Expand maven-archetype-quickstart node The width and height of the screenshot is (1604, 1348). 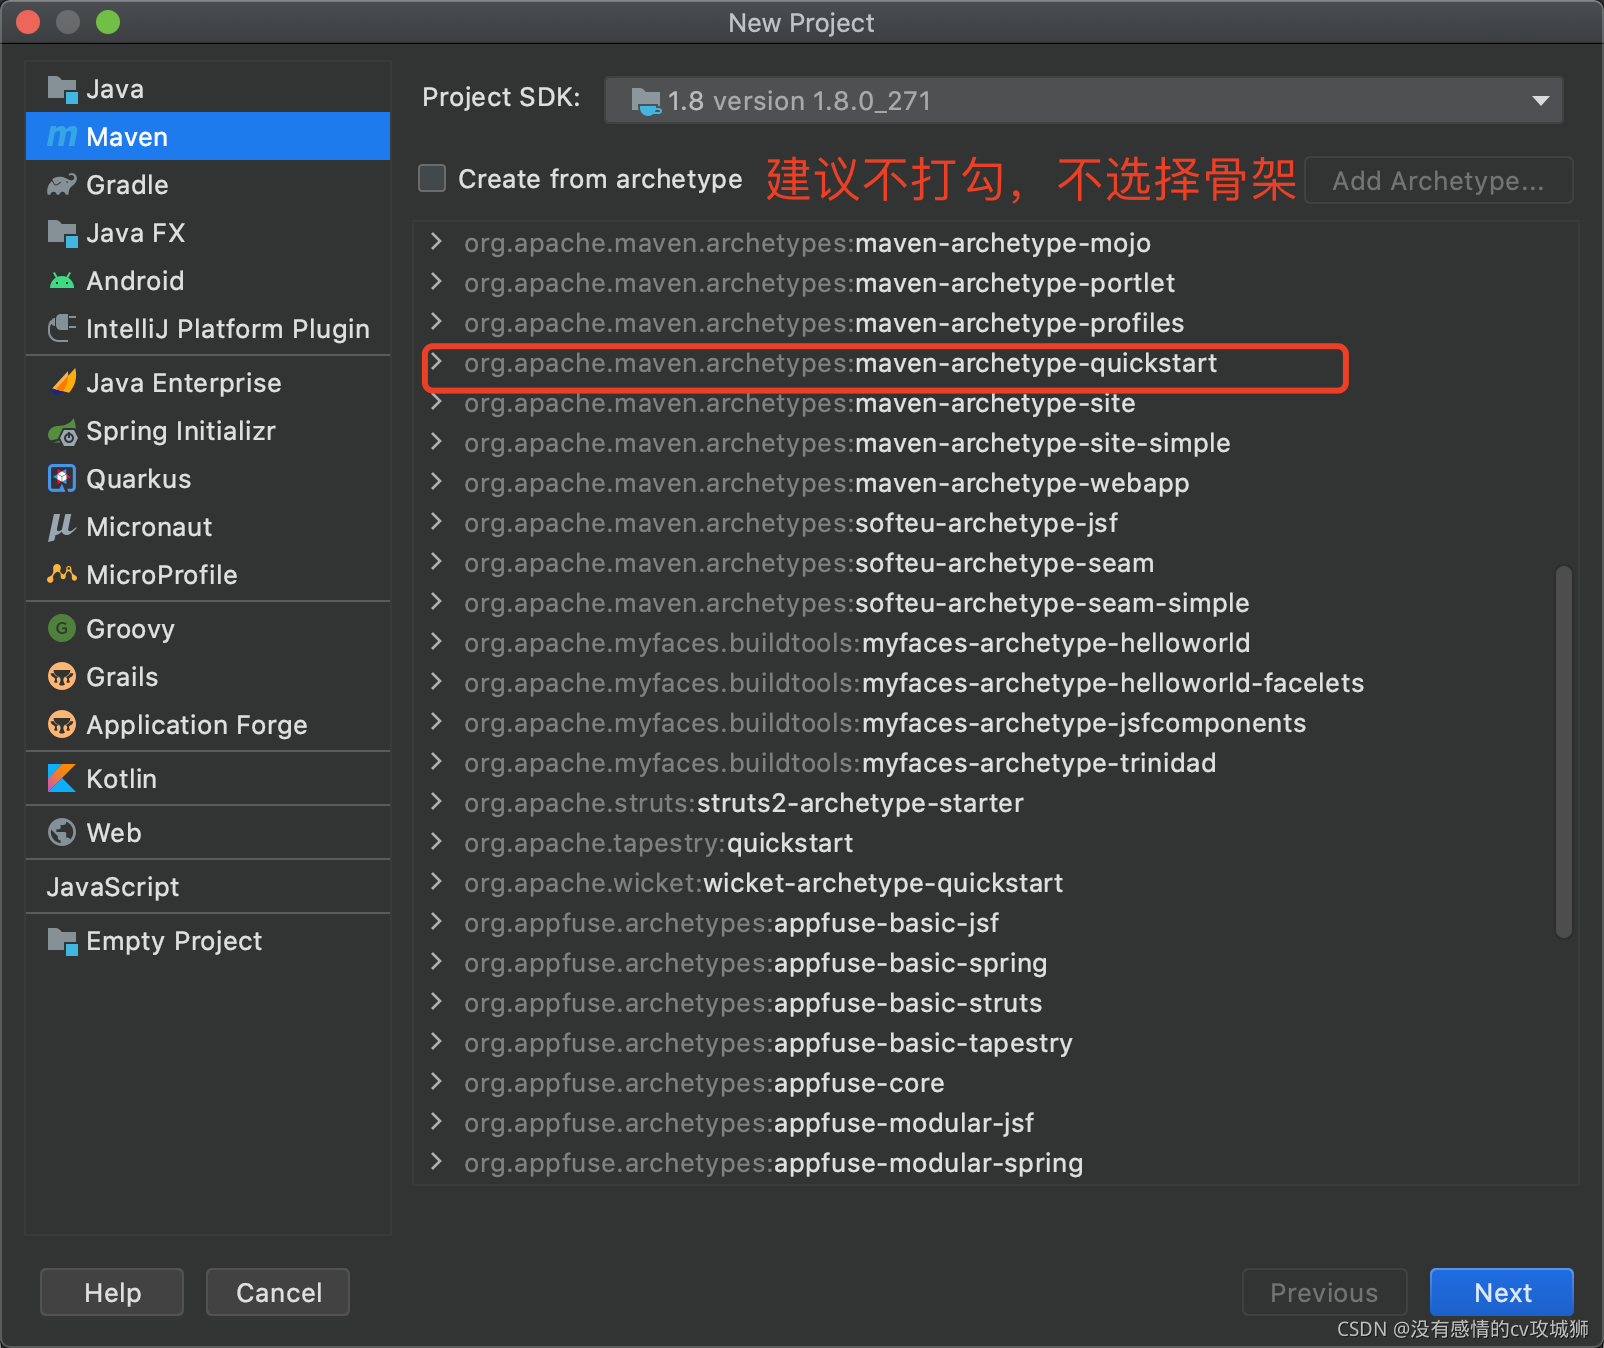point(436,362)
